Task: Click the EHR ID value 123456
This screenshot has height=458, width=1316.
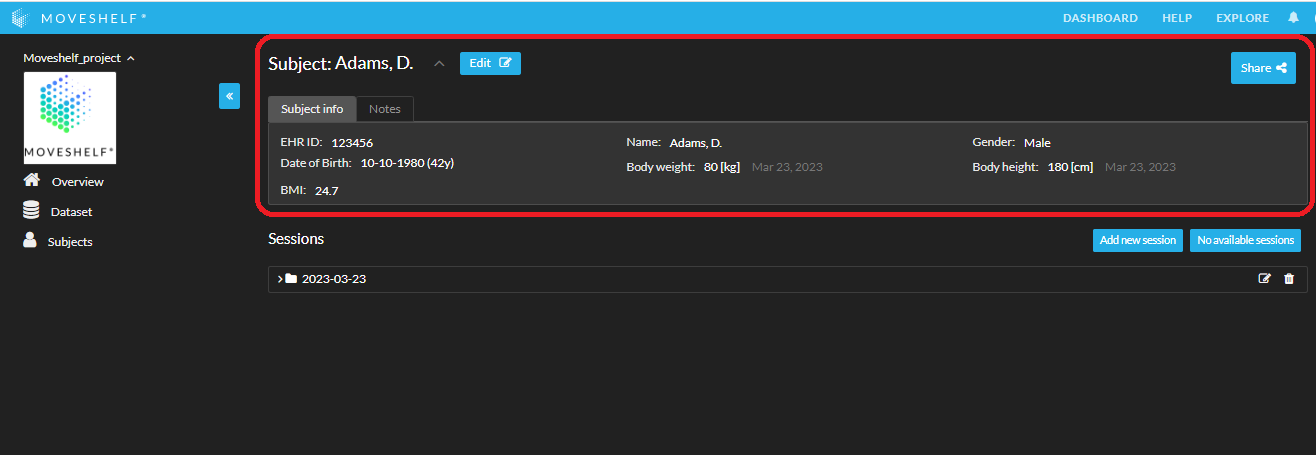Action: (352, 143)
